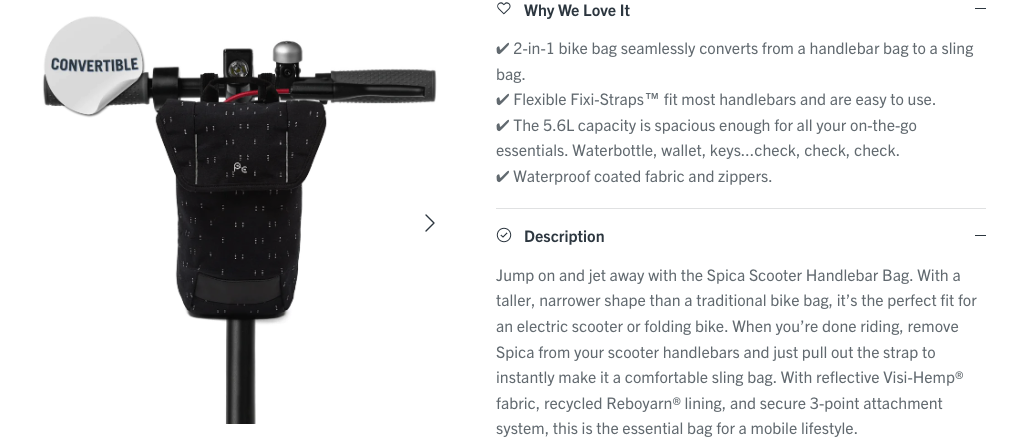The width and height of the screenshot is (1011, 443).
Task: Click the checkmark before Flexible Fixi-Straps
Action: coord(503,100)
